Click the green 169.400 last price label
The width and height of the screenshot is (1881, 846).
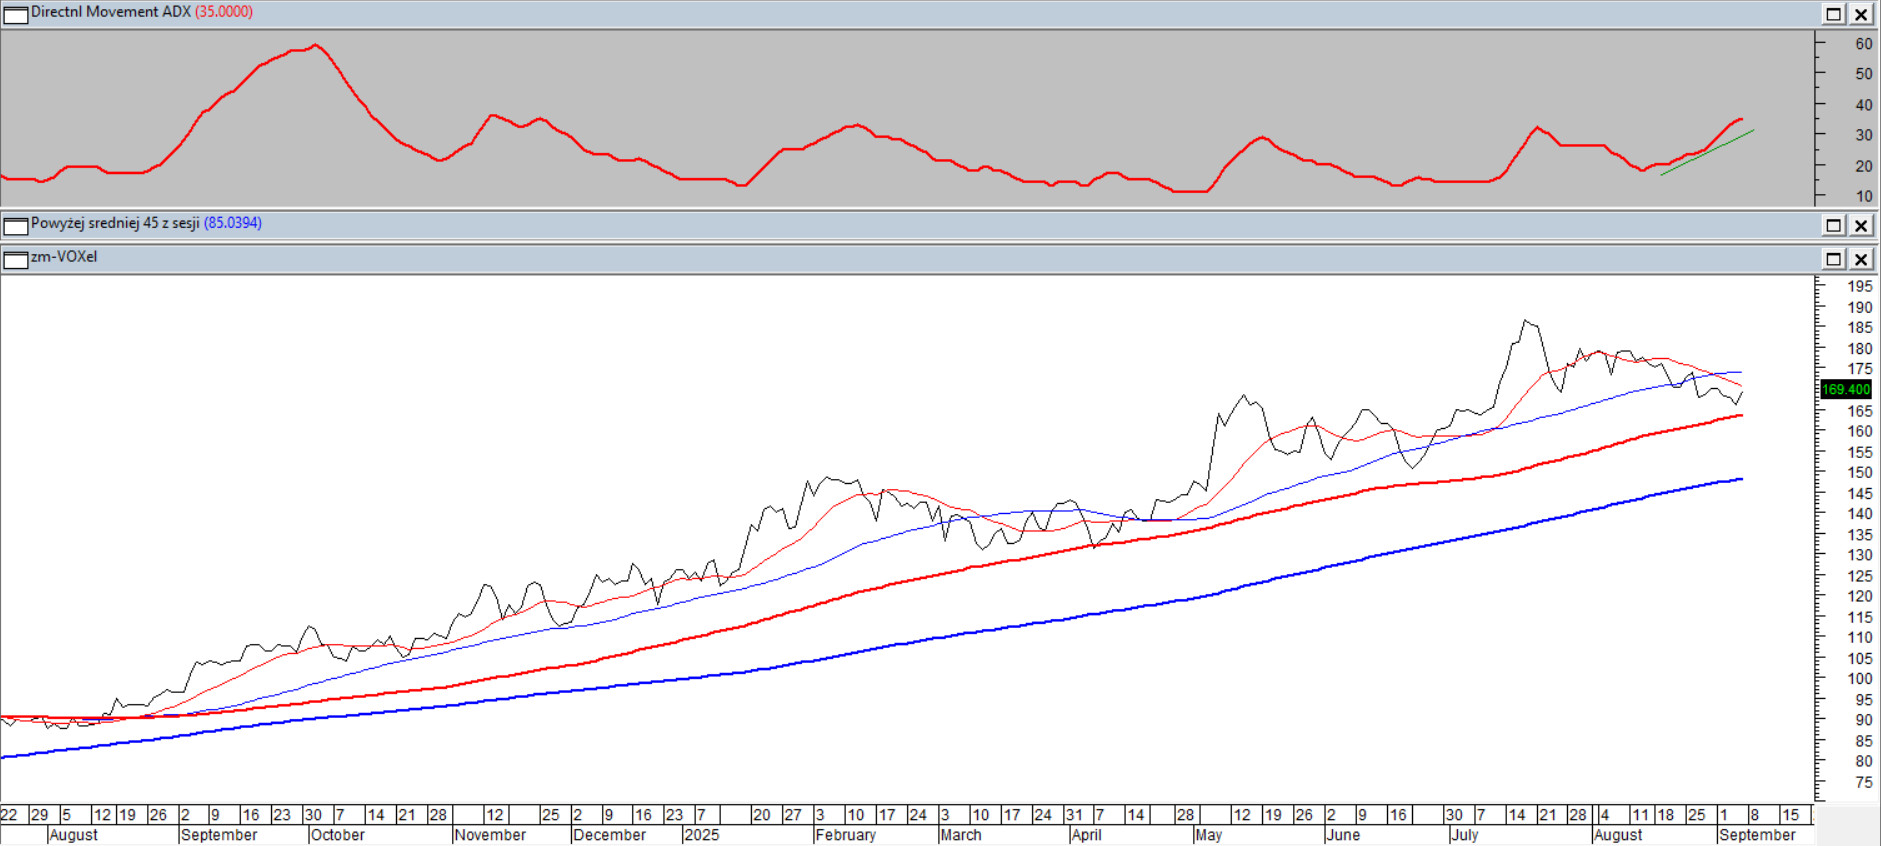tap(1845, 389)
